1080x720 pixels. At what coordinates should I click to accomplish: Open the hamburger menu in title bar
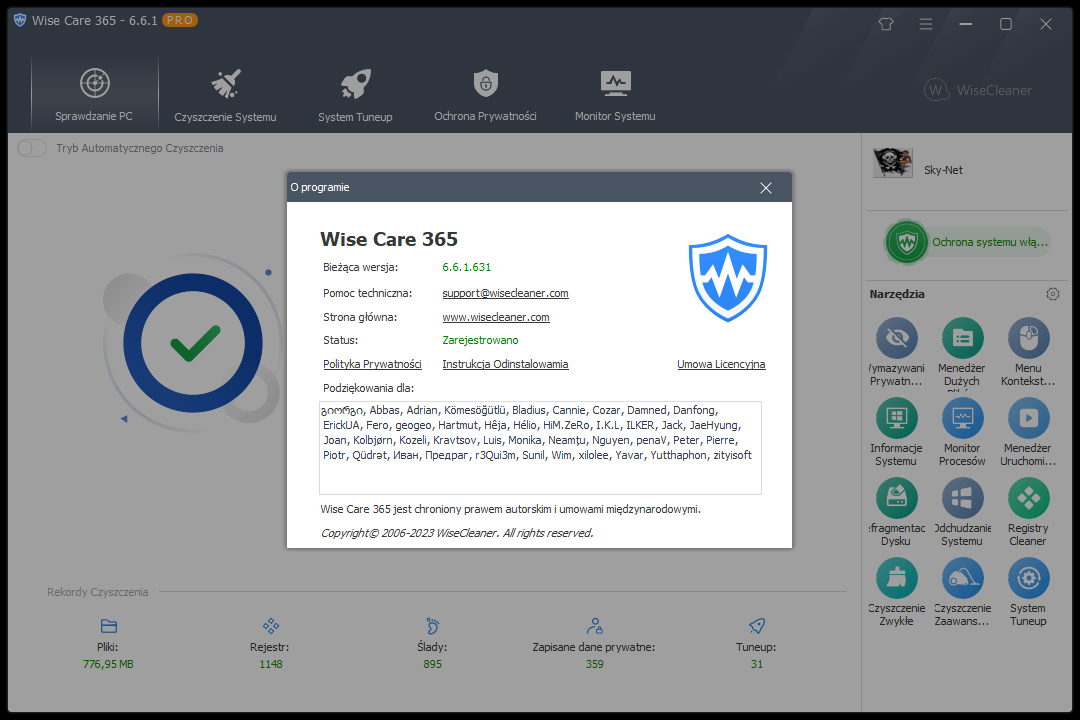point(926,24)
